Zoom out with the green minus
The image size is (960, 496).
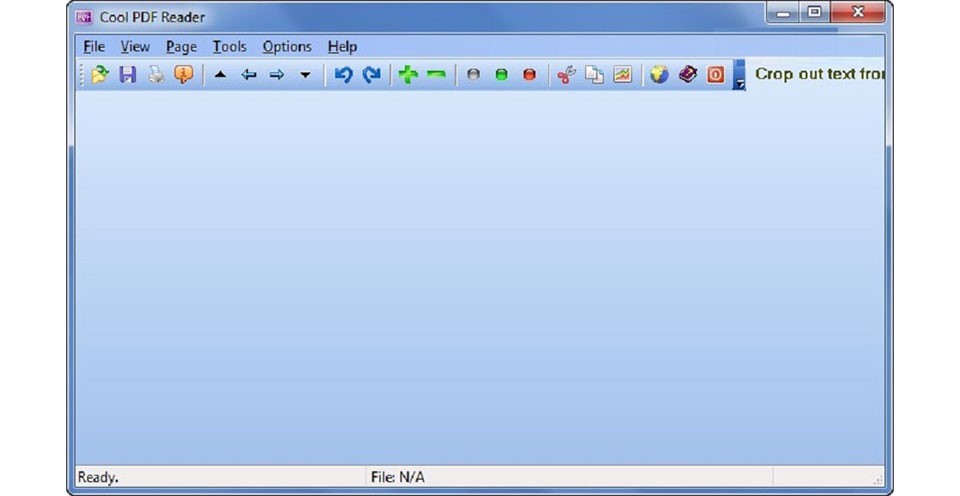pyautogui.click(x=436, y=75)
